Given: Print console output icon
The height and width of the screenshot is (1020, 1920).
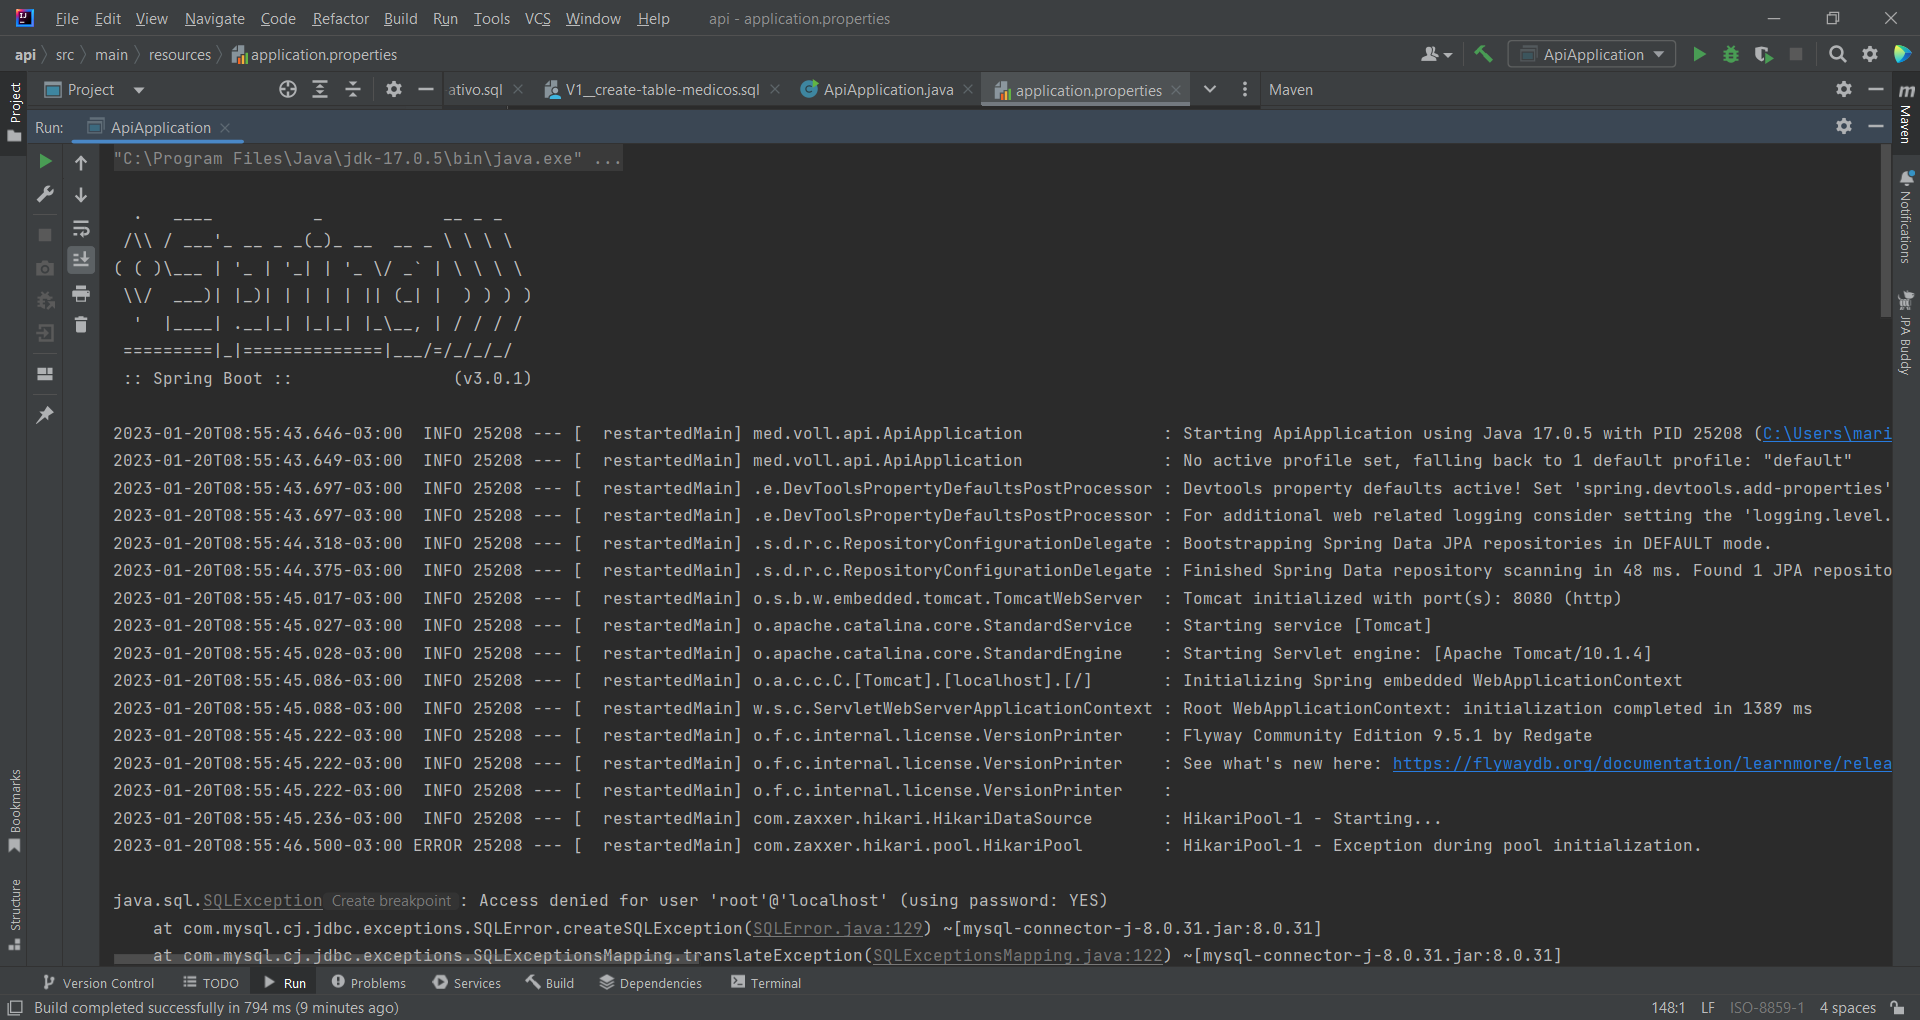Looking at the screenshot, I should coord(81,293).
